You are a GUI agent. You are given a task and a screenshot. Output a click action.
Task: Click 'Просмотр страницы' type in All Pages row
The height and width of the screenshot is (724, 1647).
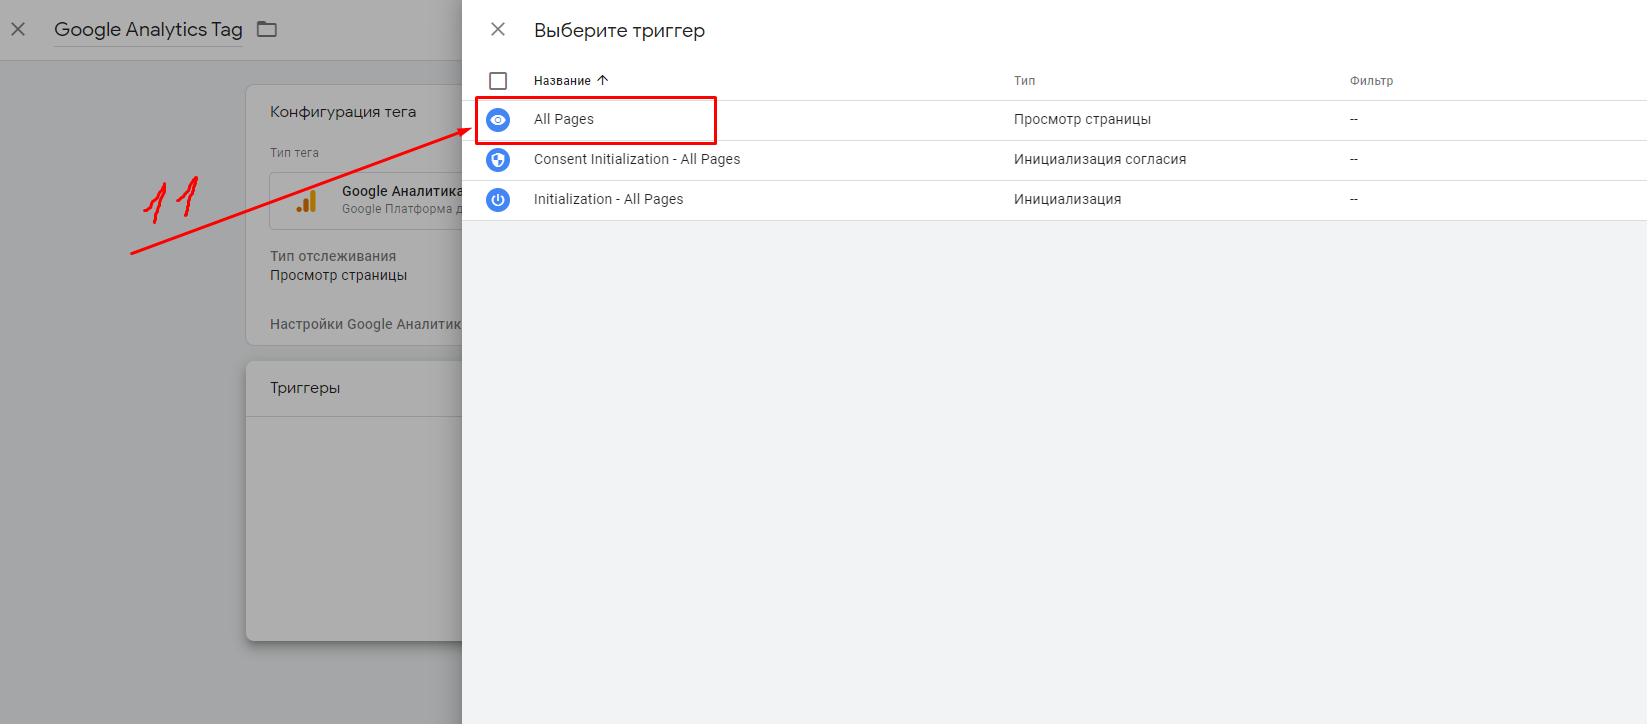click(1082, 119)
